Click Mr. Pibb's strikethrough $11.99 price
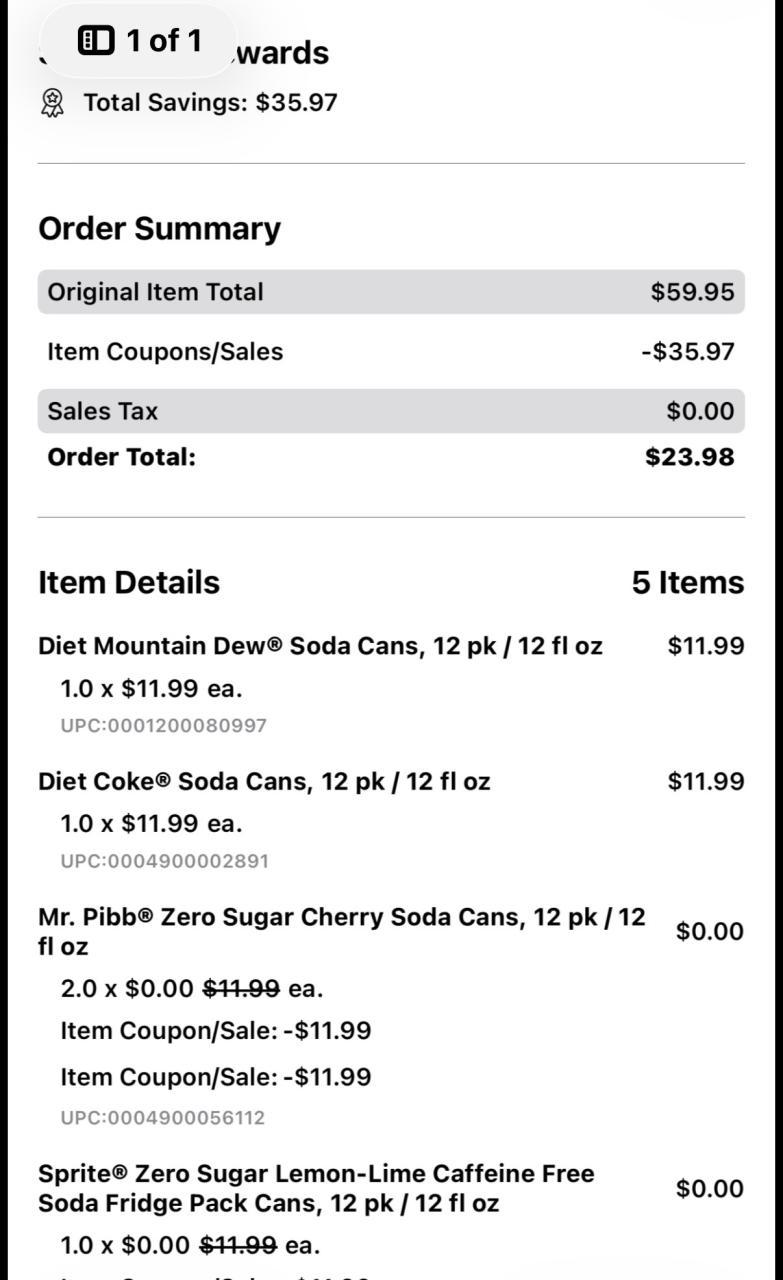Viewport: 783px width, 1280px height. (x=241, y=989)
